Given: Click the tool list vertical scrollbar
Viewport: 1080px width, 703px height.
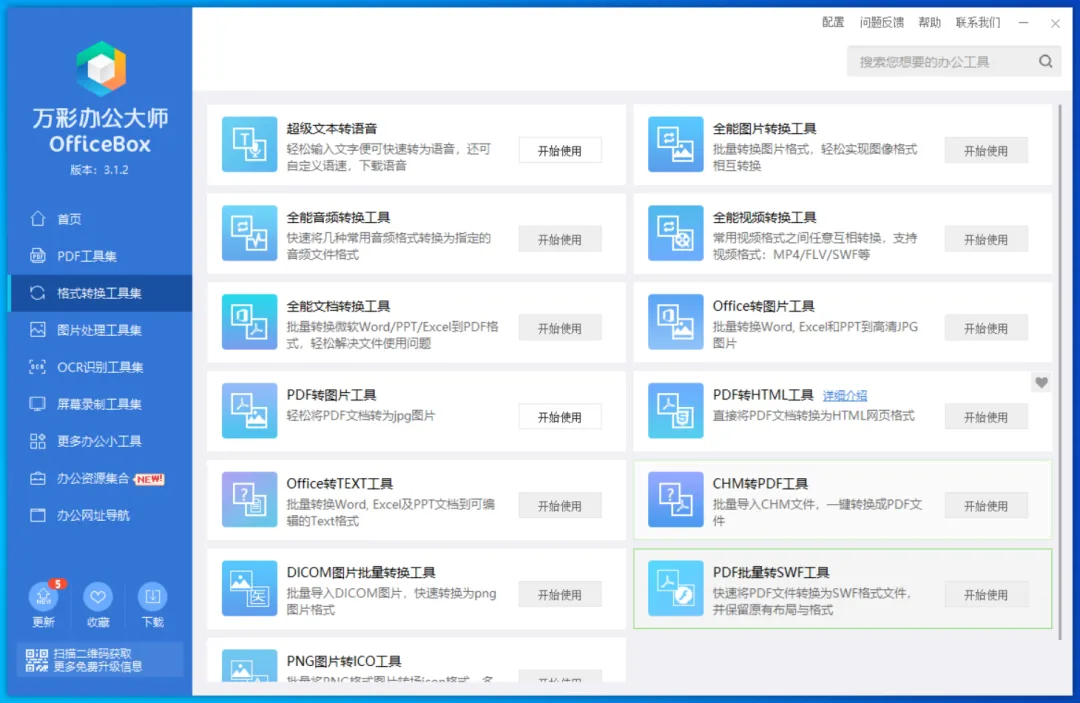Looking at the screenshot, I should tap(1059, 372).
